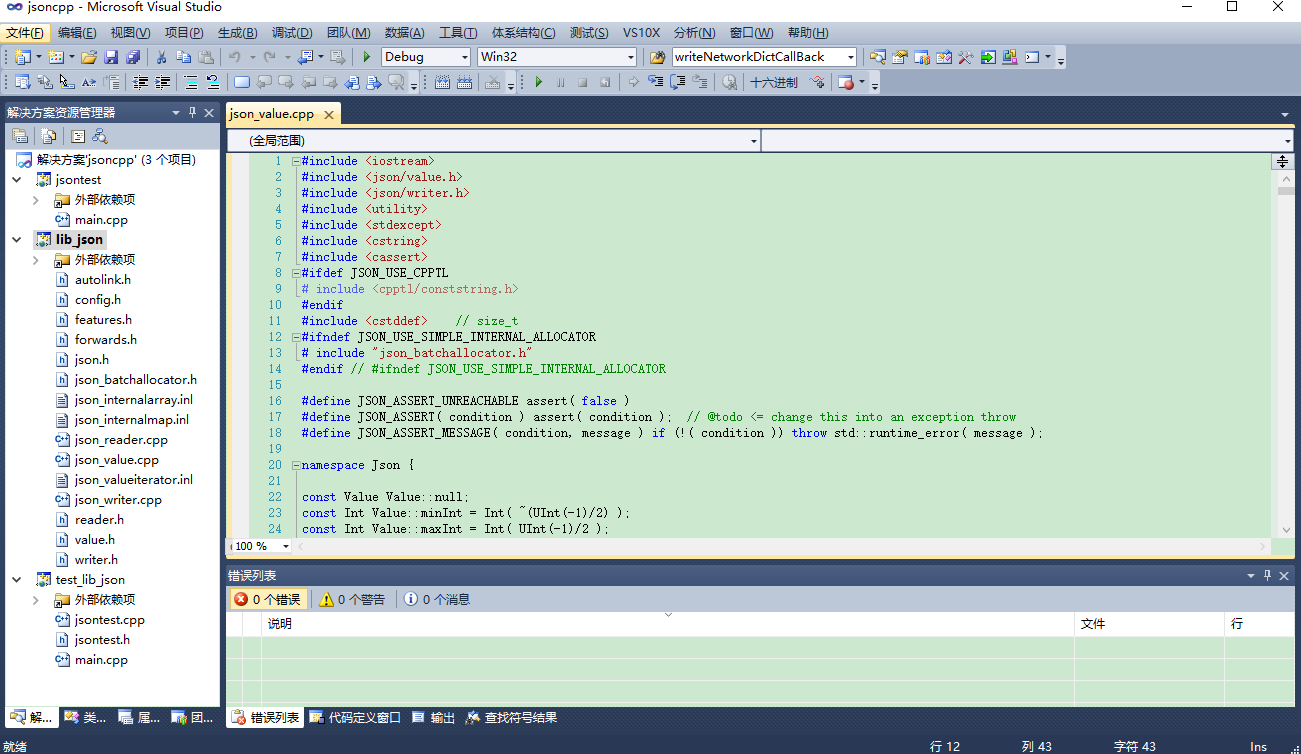The height and width of the screenshot is (754, 1301).
Task: Click the Step Into debug icon
Action: [x=654, y=82]
